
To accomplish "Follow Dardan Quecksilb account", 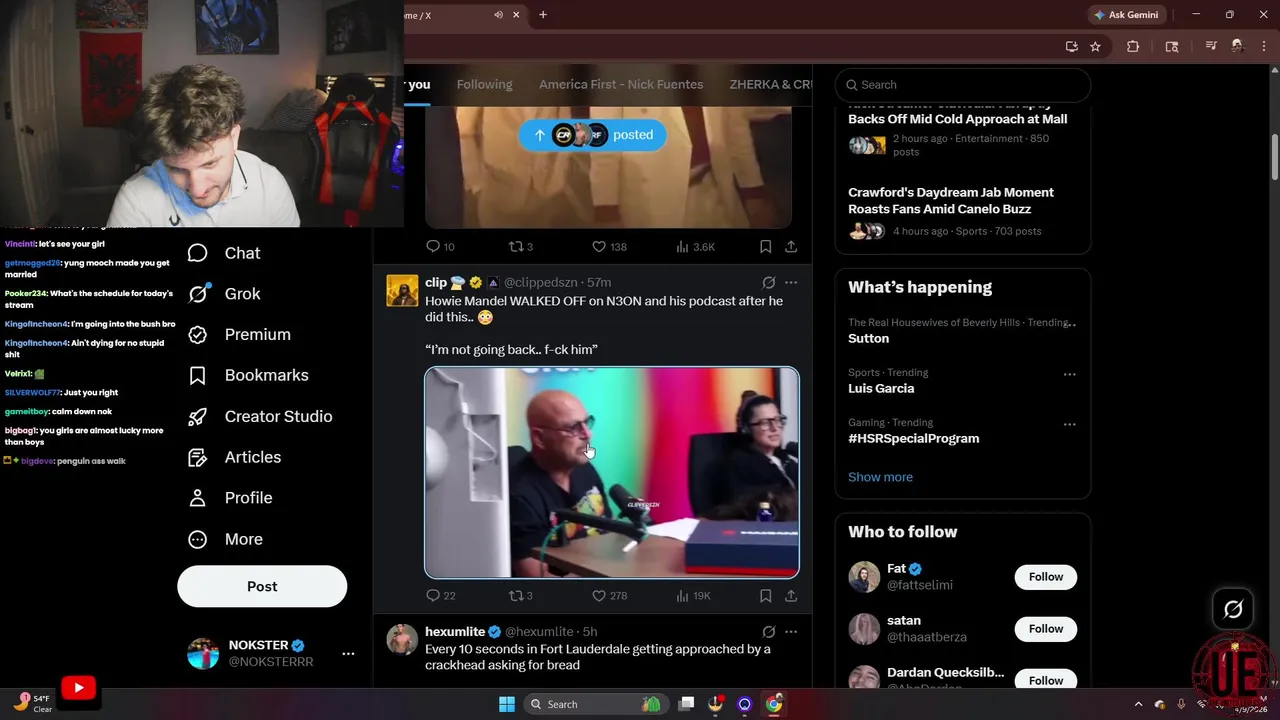I will point(1046,680).
